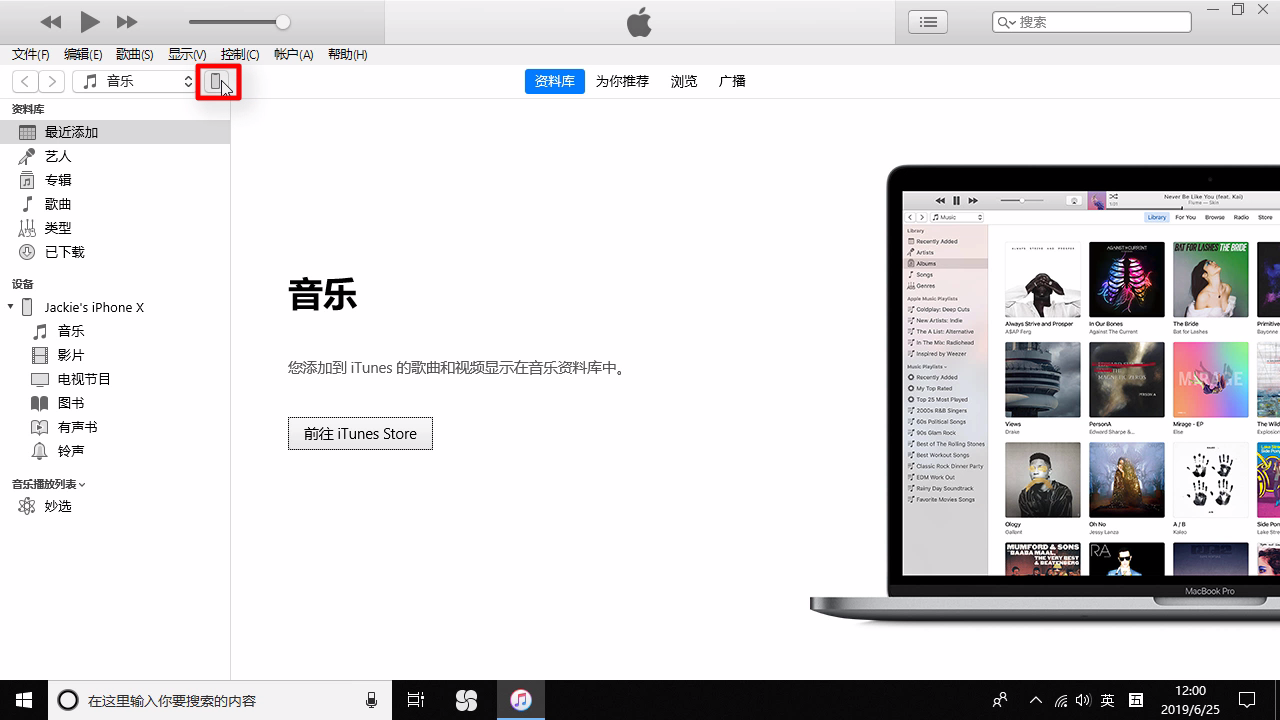This screenshot has width=1280, height=720.
Task: Click the MacBook iTunes preview image
Action: click(1045, 395)
